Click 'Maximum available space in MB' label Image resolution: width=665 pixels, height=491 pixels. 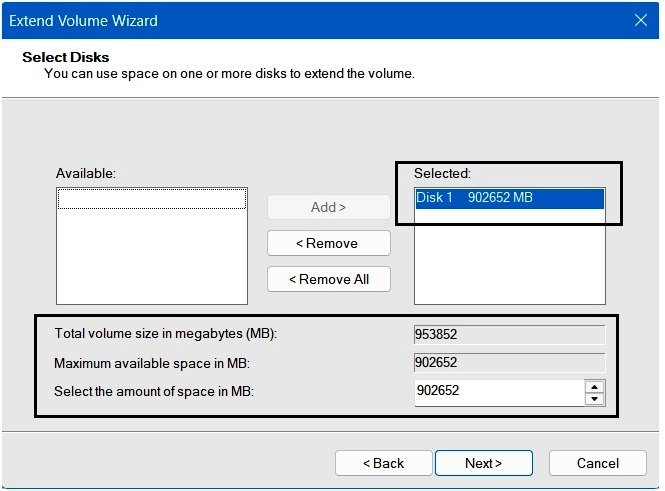click(152, 363)
